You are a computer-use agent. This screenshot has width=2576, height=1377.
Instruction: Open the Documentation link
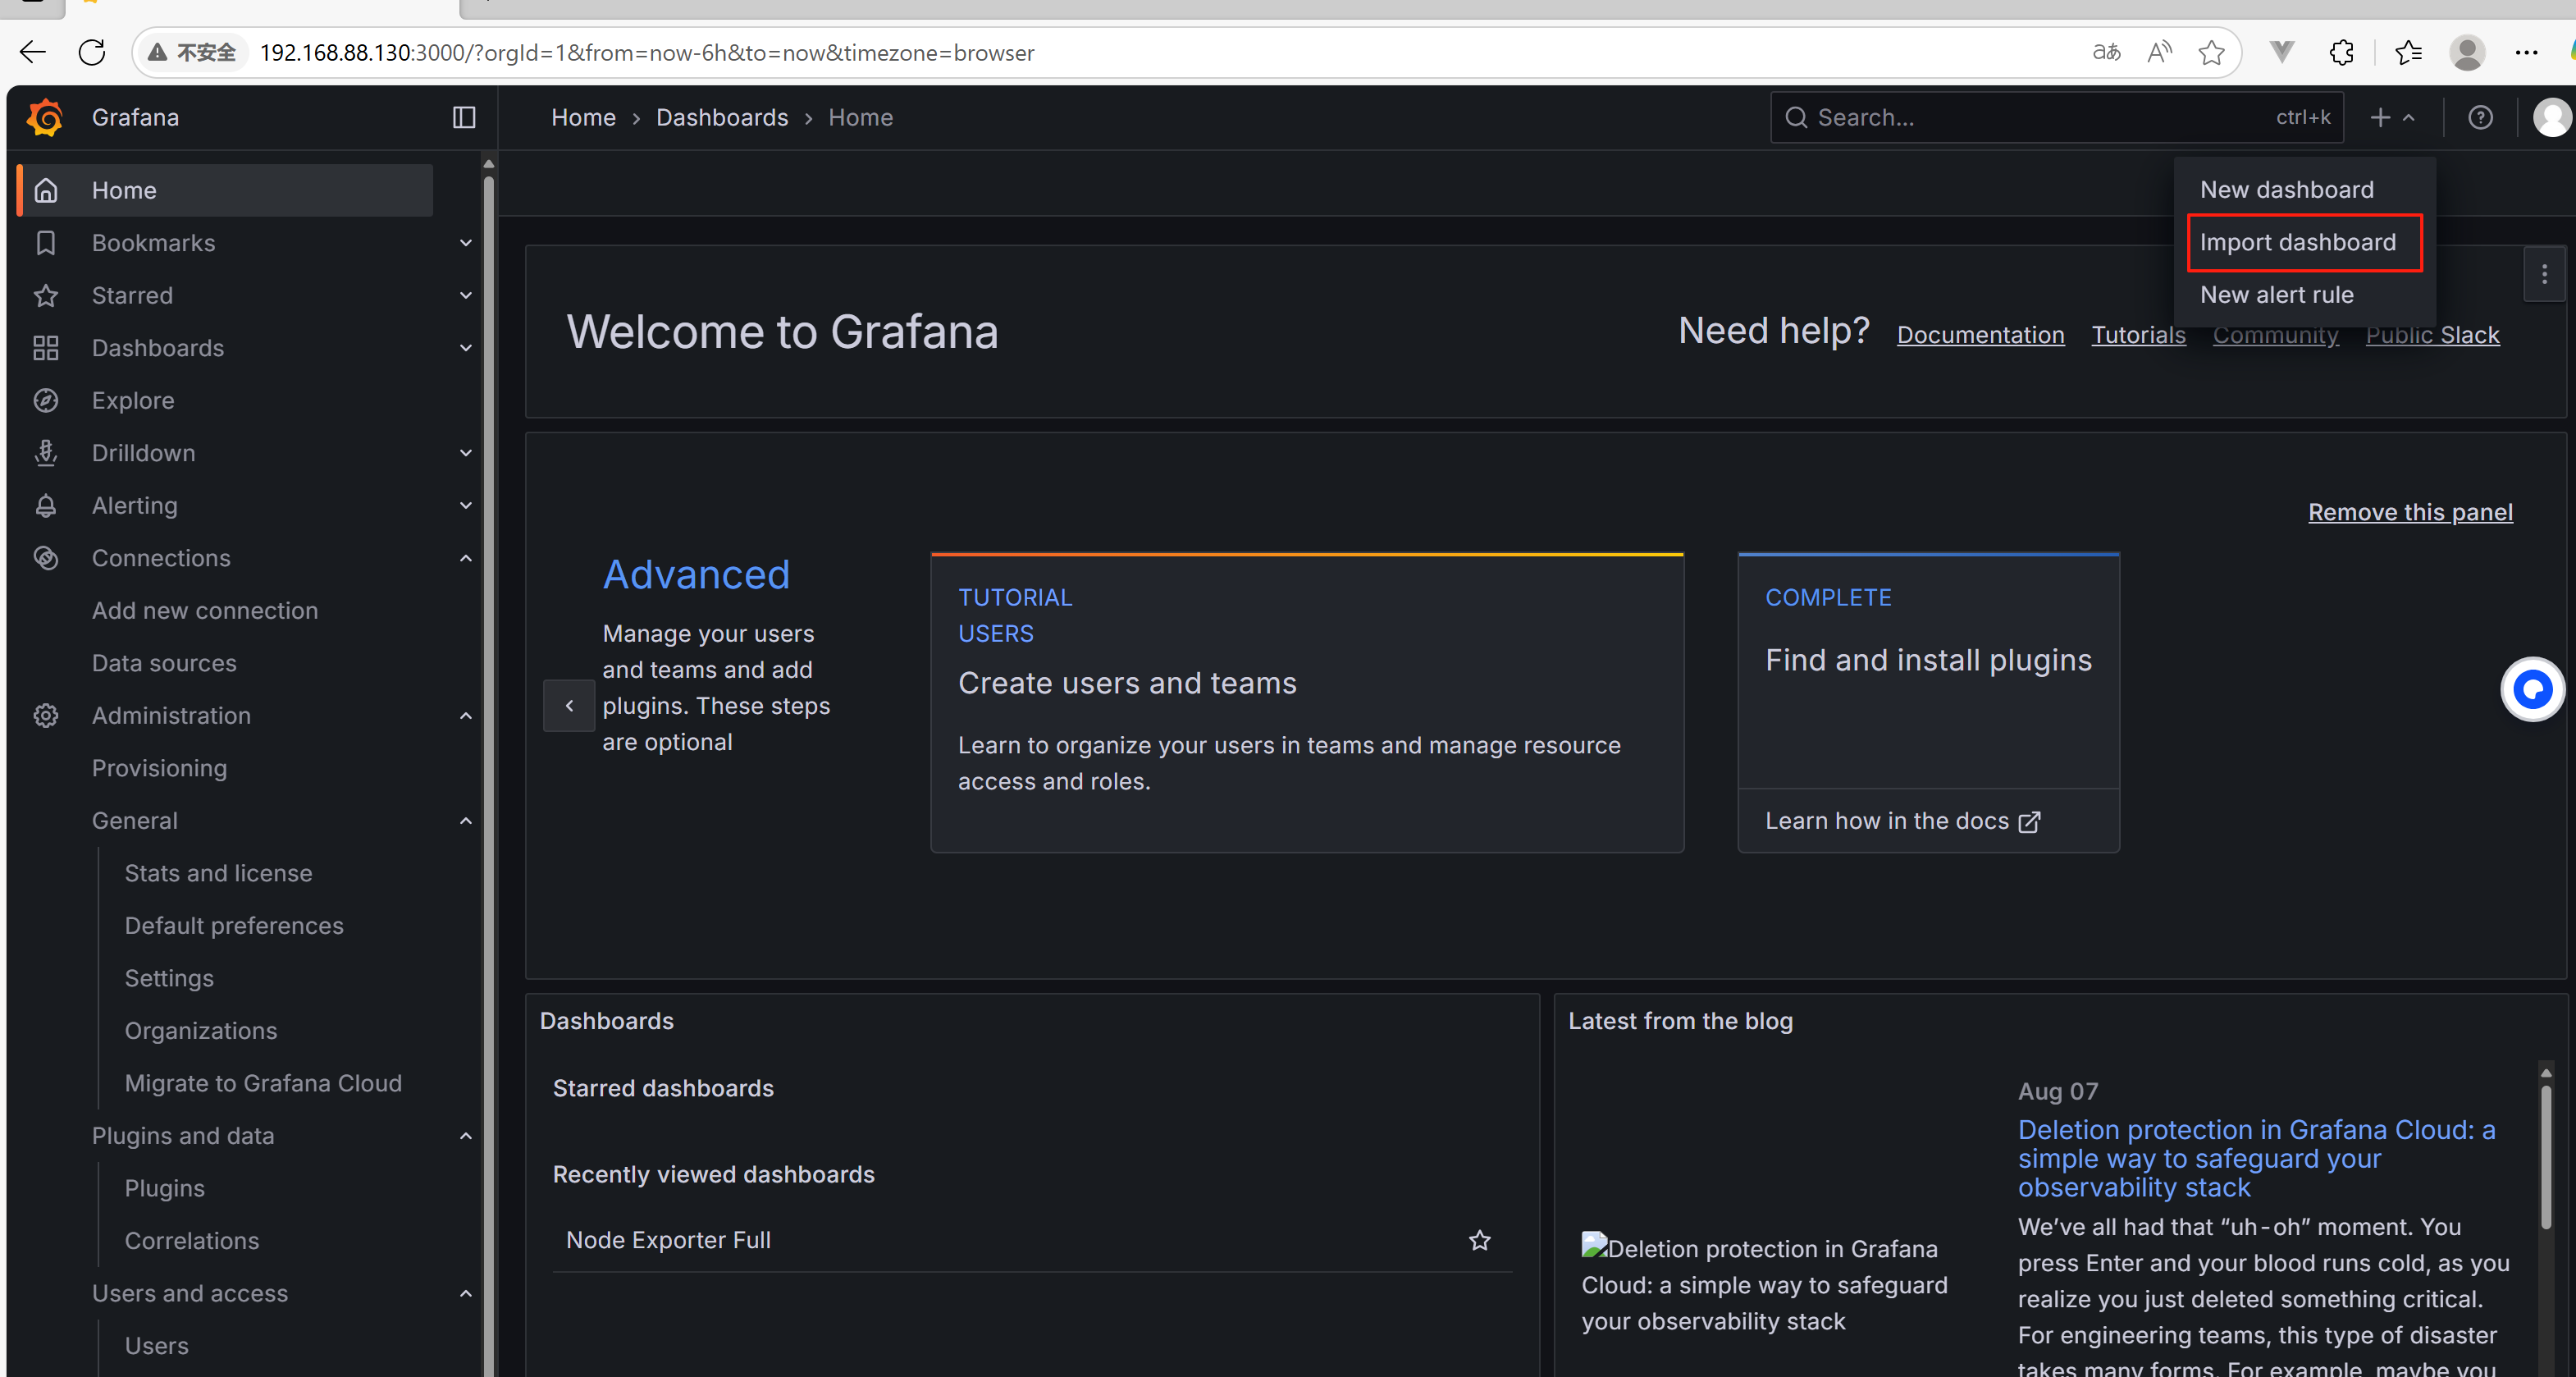(1980, 335)
